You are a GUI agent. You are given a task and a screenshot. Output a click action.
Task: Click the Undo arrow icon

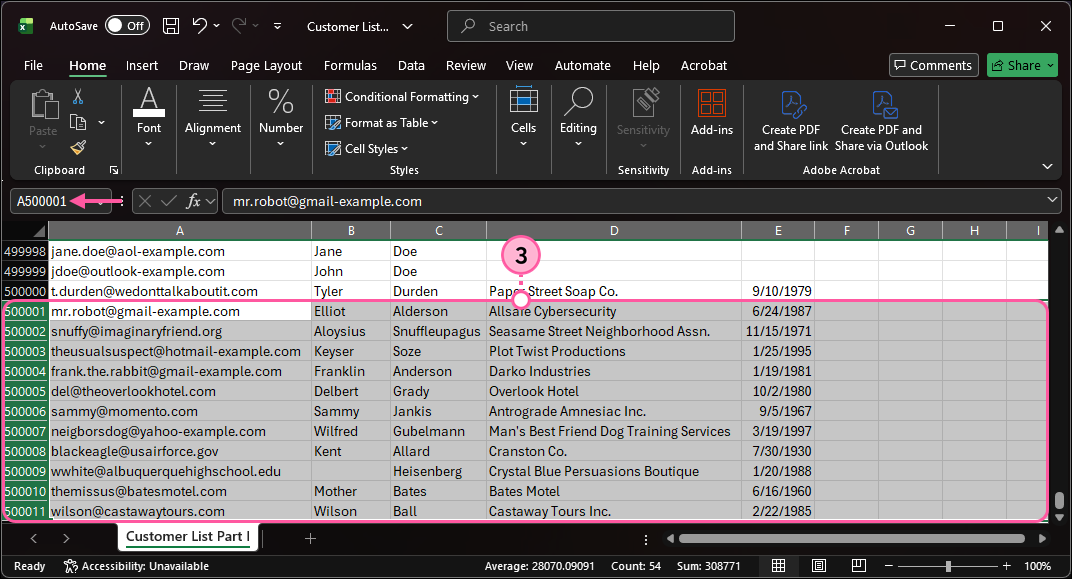pyautogui.click(x=199, y=26)
